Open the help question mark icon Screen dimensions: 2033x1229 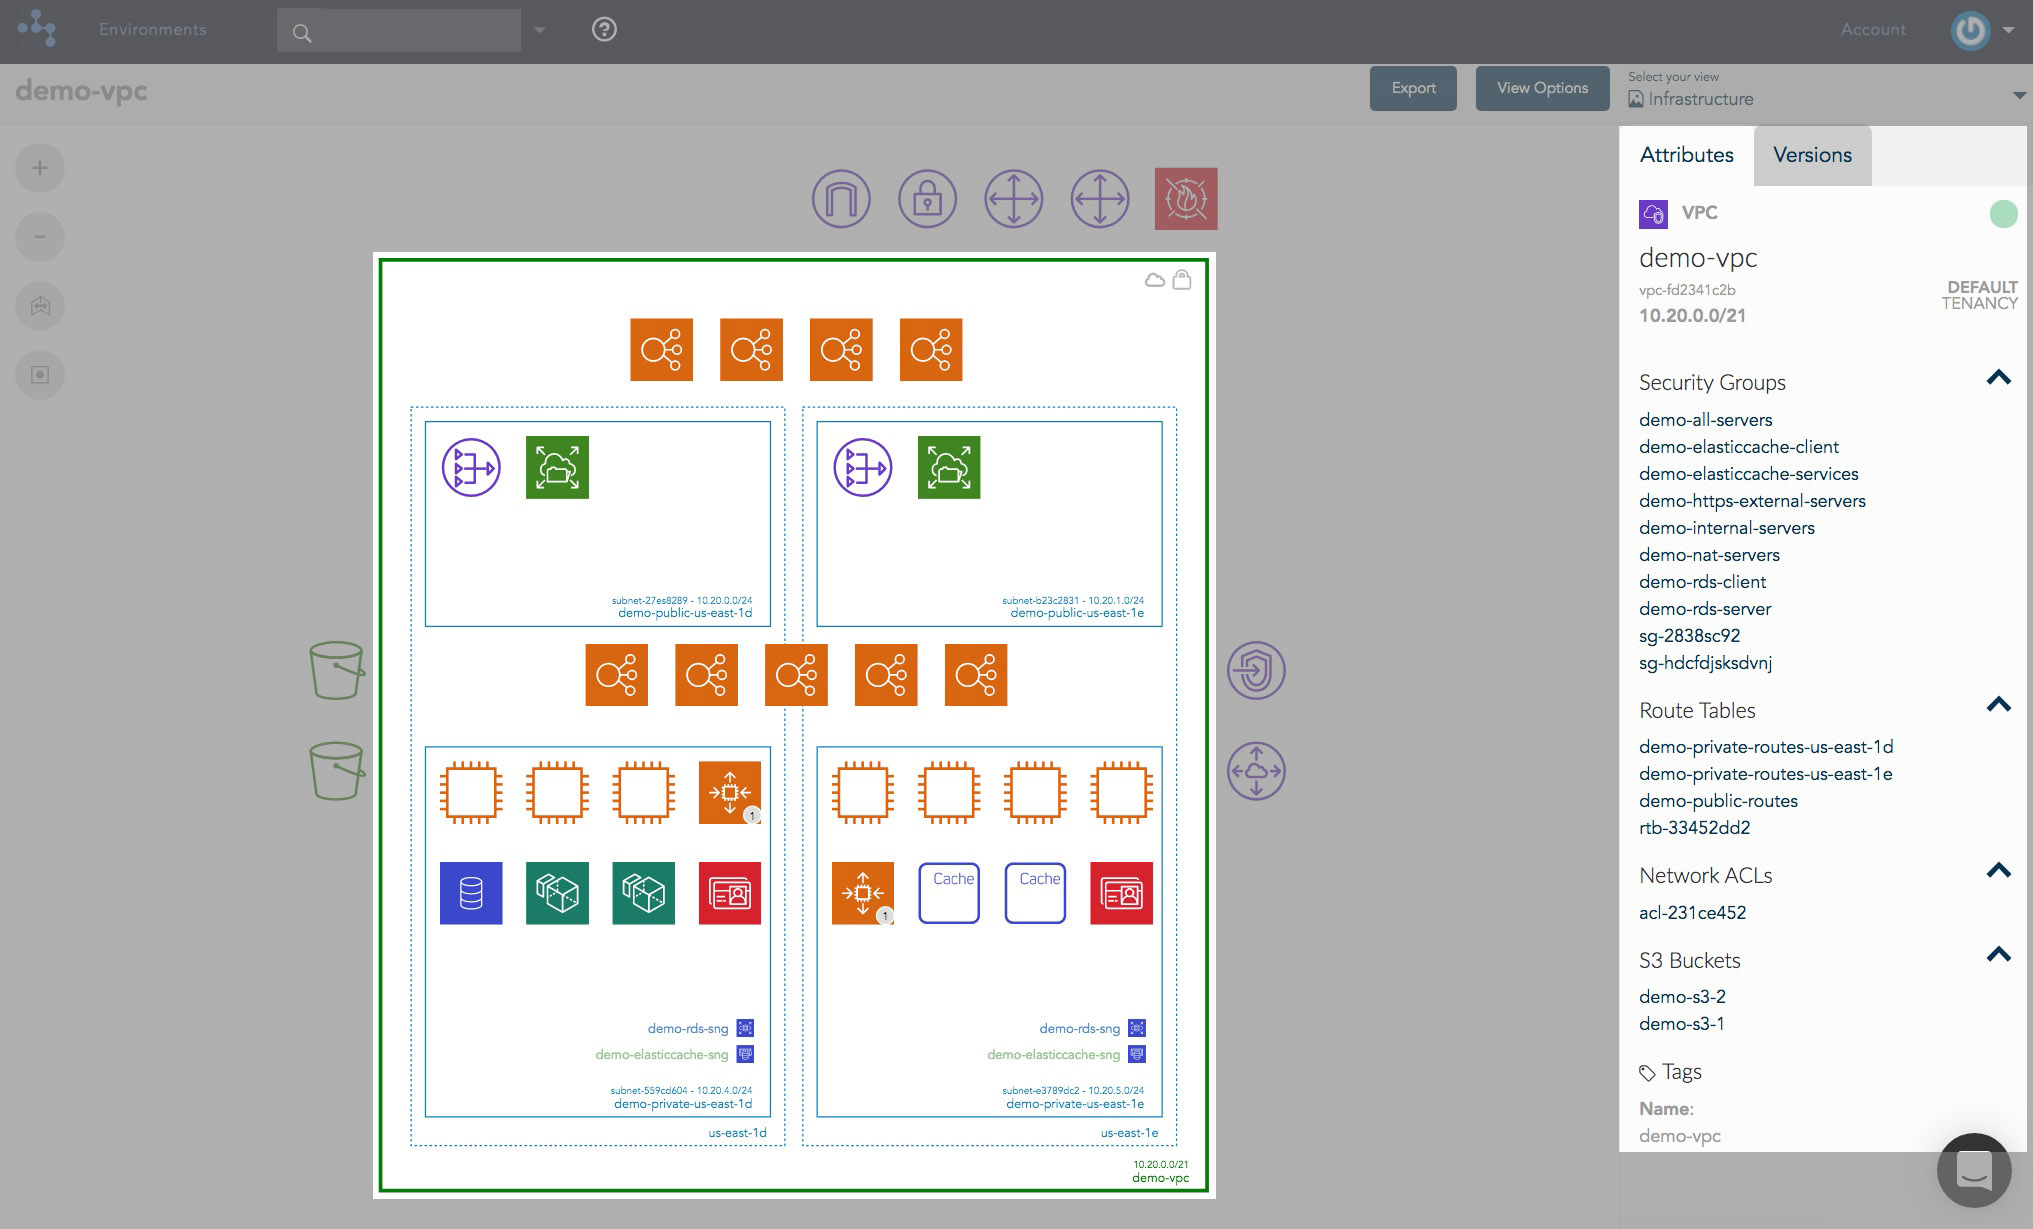(604, 30)
